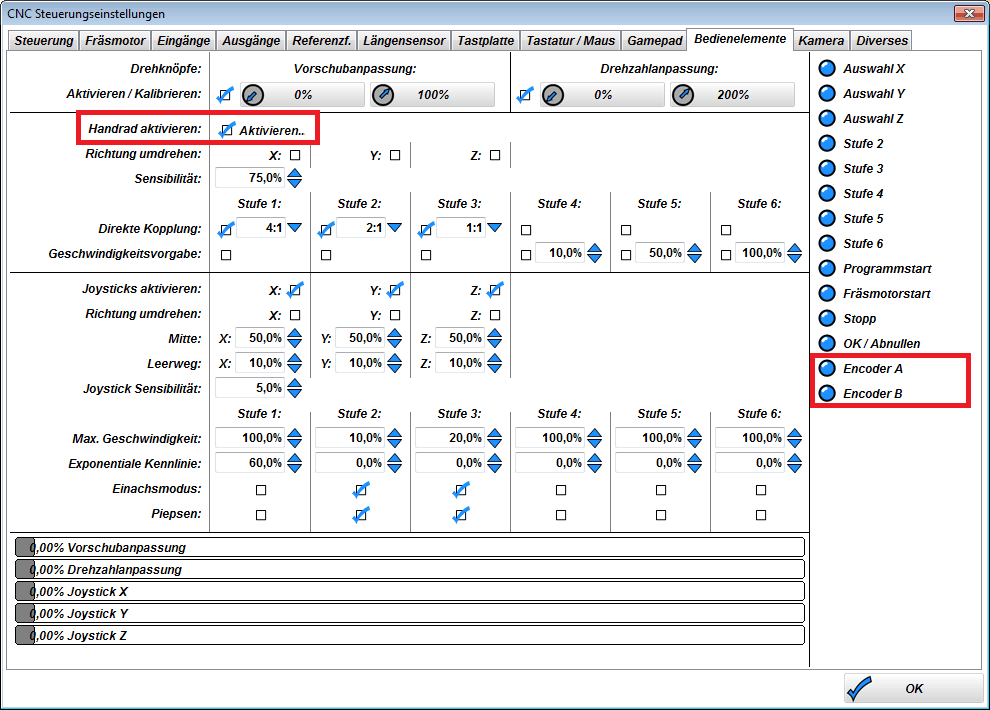This screenshot has height=710, width=990.
Task: Toggle the Handrad Aktivieren checkbox
Action: (x=226, y=130)
